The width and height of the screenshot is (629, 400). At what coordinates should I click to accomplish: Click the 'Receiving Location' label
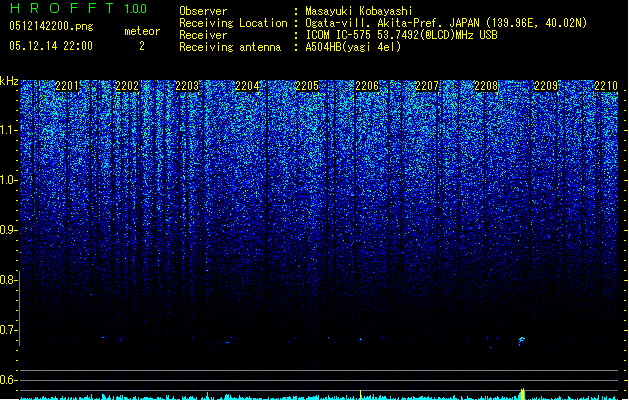233,23
